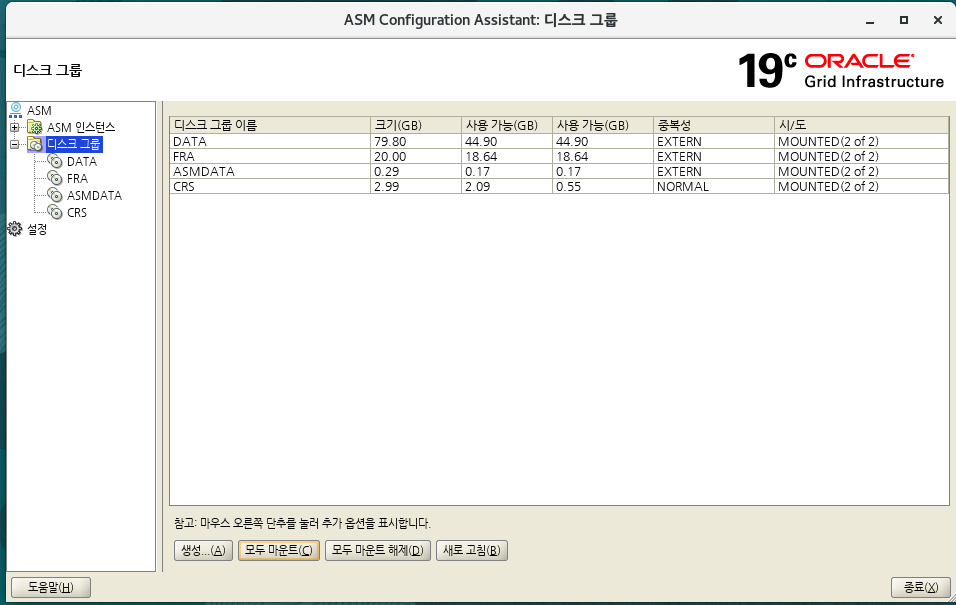This screenshot has width=956, height=605.
Task: Select the ASMDATA row in the table
Action: point(559,172)
